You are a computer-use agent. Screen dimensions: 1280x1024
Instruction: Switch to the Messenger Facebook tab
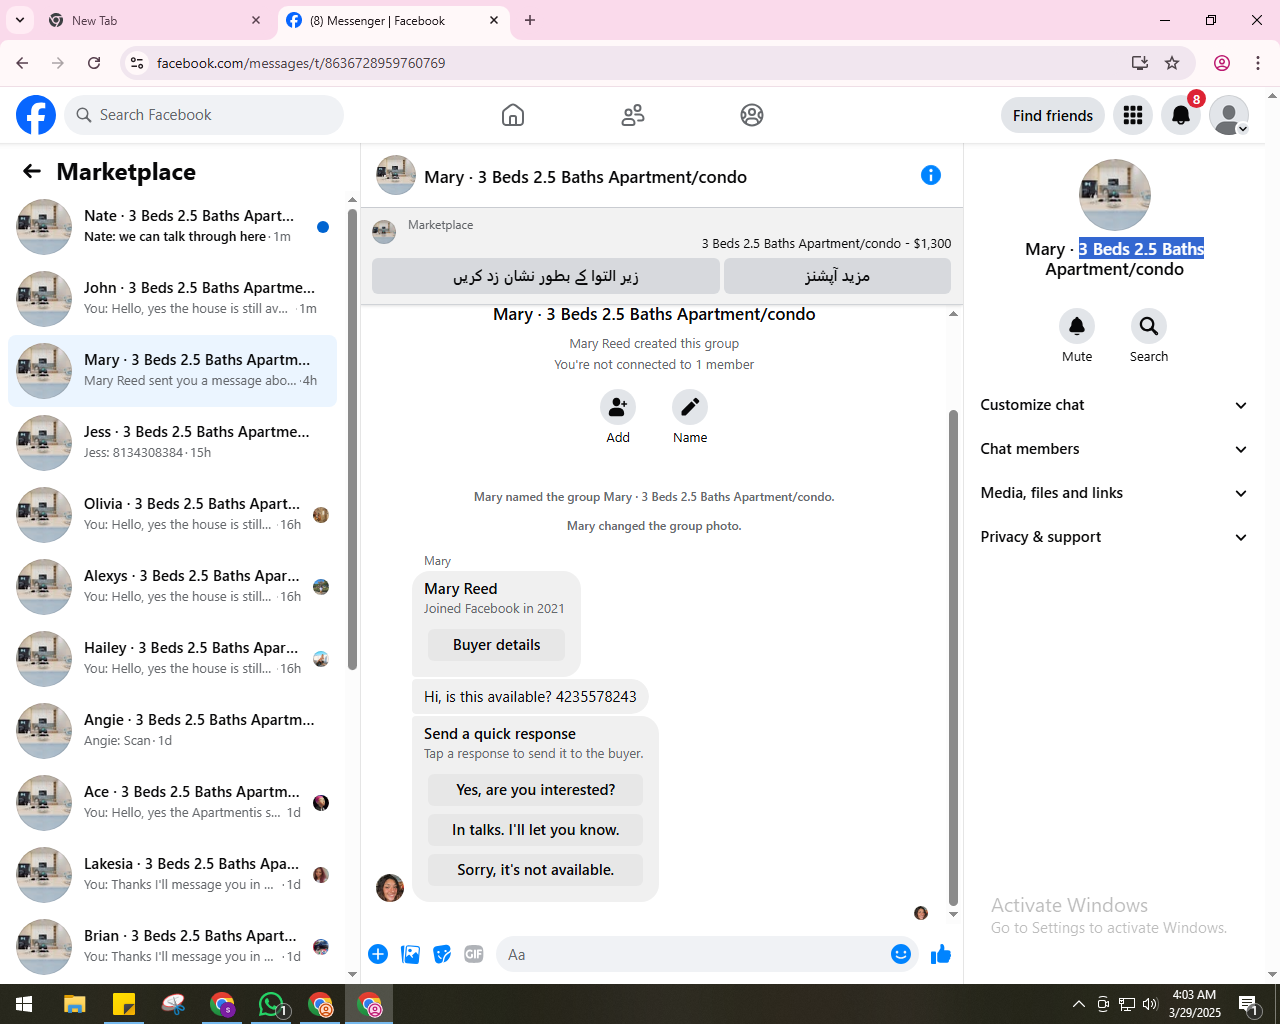point(392,20)
